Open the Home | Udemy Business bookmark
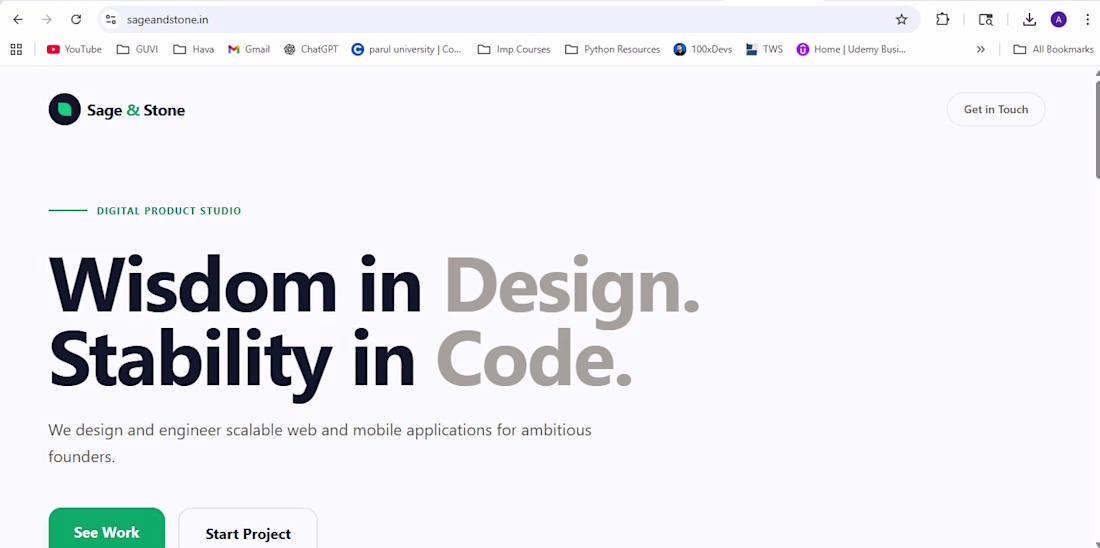 [851, 49]
